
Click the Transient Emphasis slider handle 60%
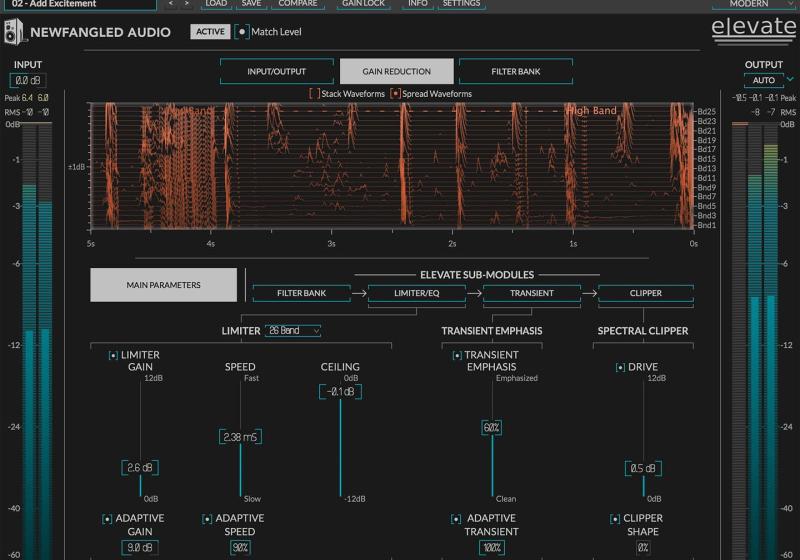[x=491, y=427]
